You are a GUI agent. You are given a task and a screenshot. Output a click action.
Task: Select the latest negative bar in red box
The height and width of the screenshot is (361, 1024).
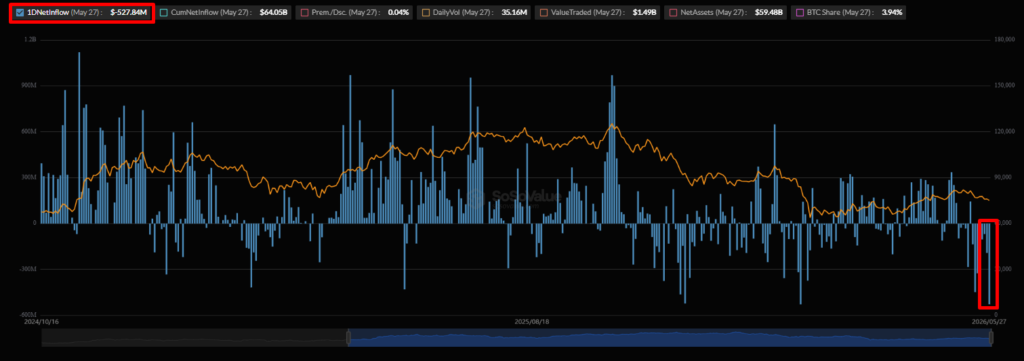click(x=989, y=264)
